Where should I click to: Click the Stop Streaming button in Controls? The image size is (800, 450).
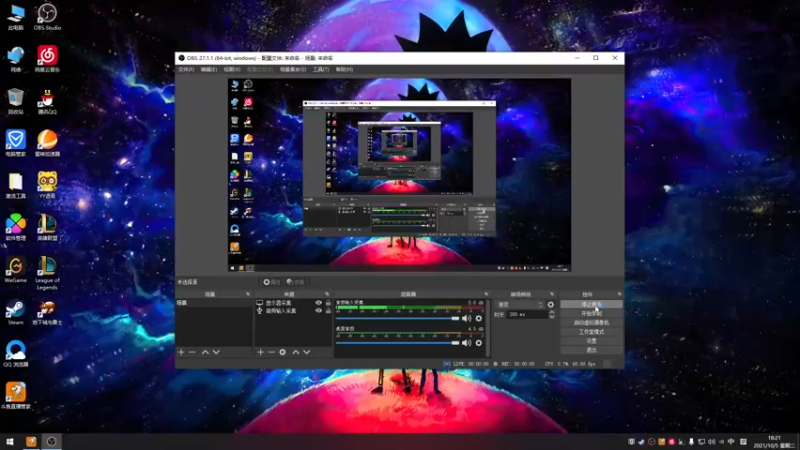[x=591, y=305]
